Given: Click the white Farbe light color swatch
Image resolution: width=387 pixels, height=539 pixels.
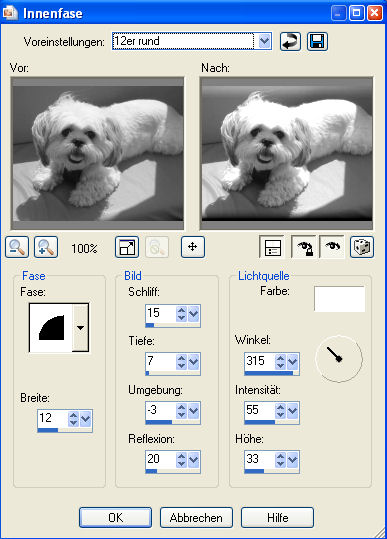Looking at the screenshot, I should pyautogui.click(x=339, y=299).
